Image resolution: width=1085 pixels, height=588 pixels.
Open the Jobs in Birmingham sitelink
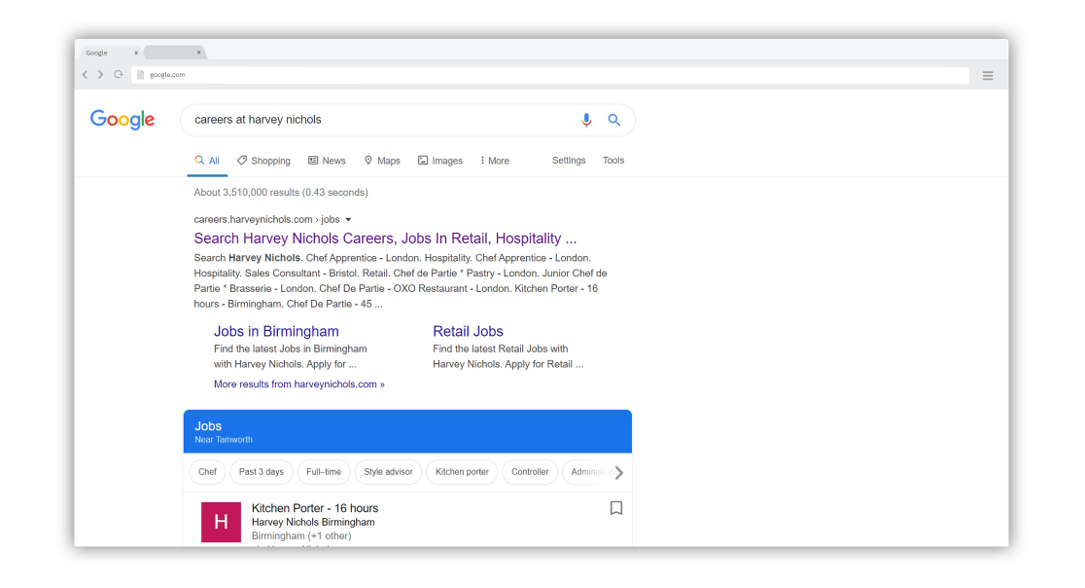pos(276,331)
